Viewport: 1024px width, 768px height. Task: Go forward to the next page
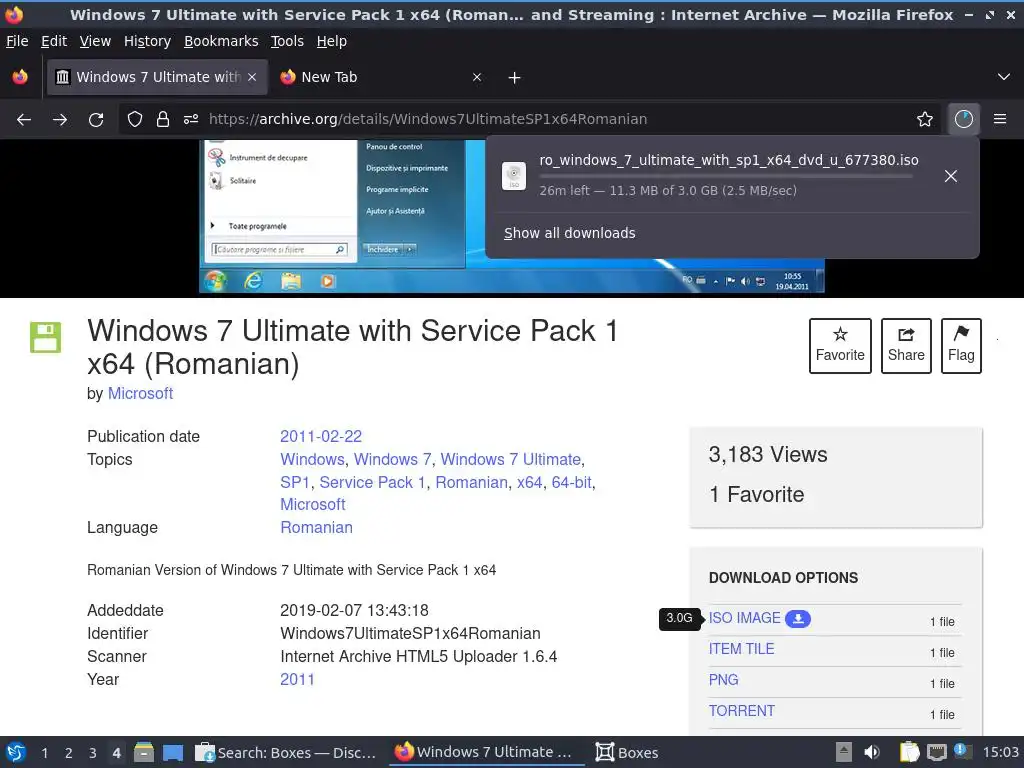pos(60,120)
